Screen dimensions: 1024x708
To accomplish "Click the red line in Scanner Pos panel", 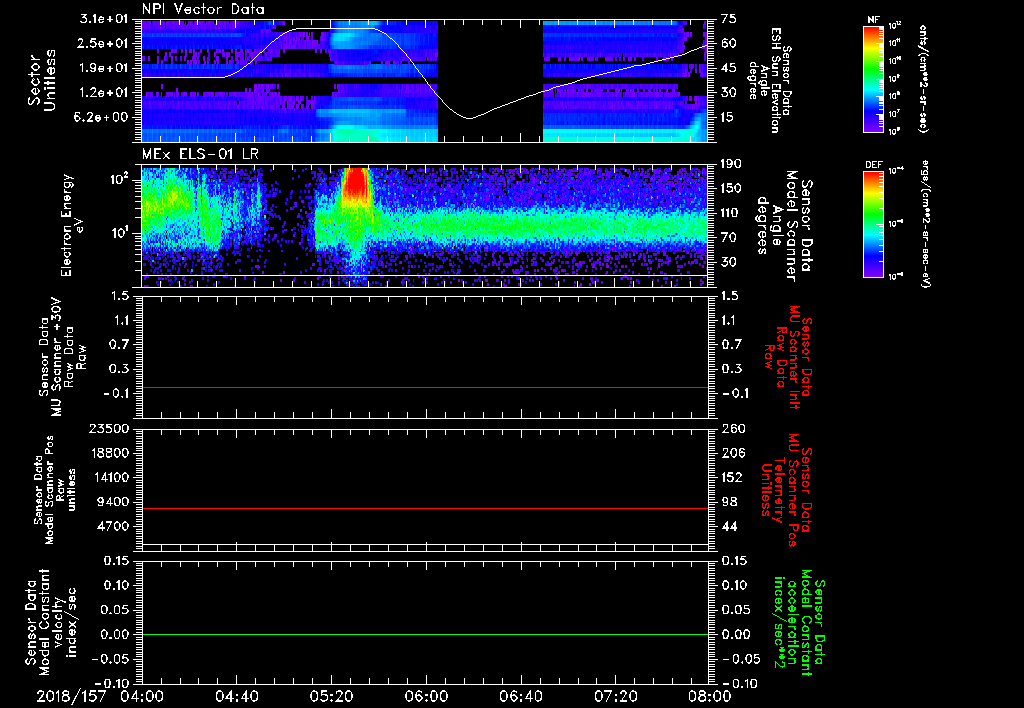I will (x=425, y=508).
